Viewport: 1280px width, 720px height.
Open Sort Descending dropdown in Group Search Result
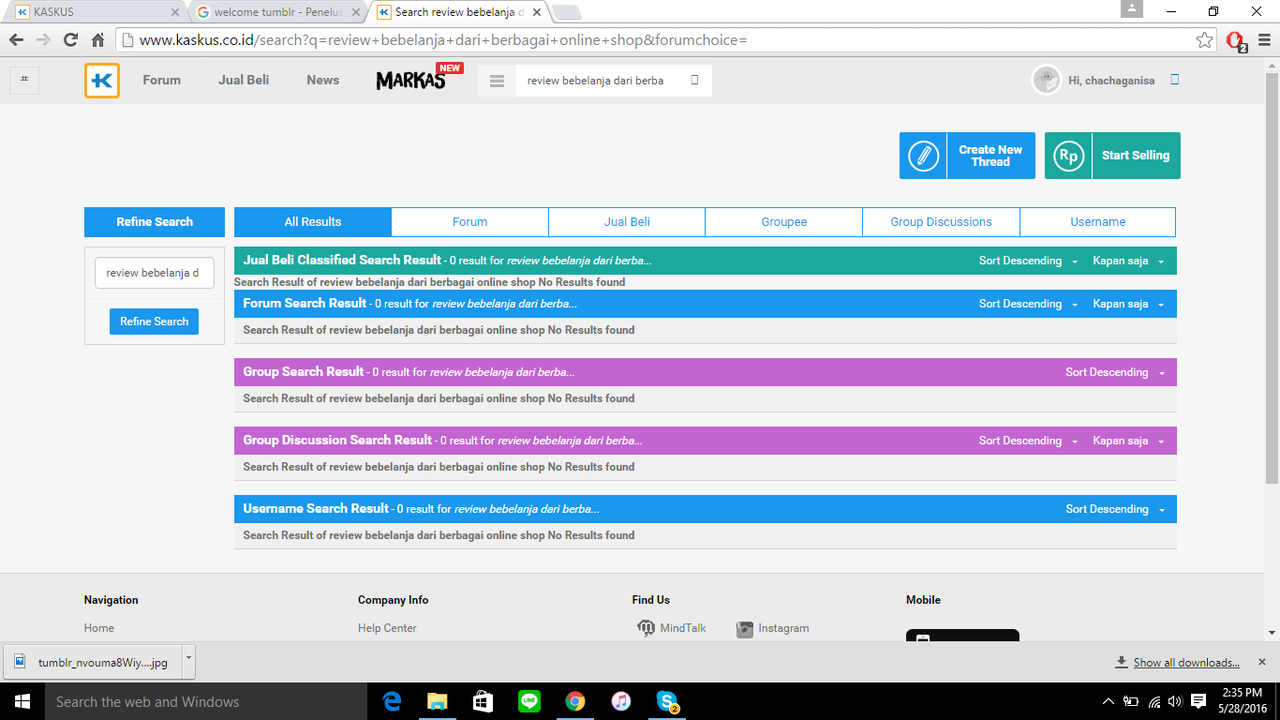[1115, 372]
